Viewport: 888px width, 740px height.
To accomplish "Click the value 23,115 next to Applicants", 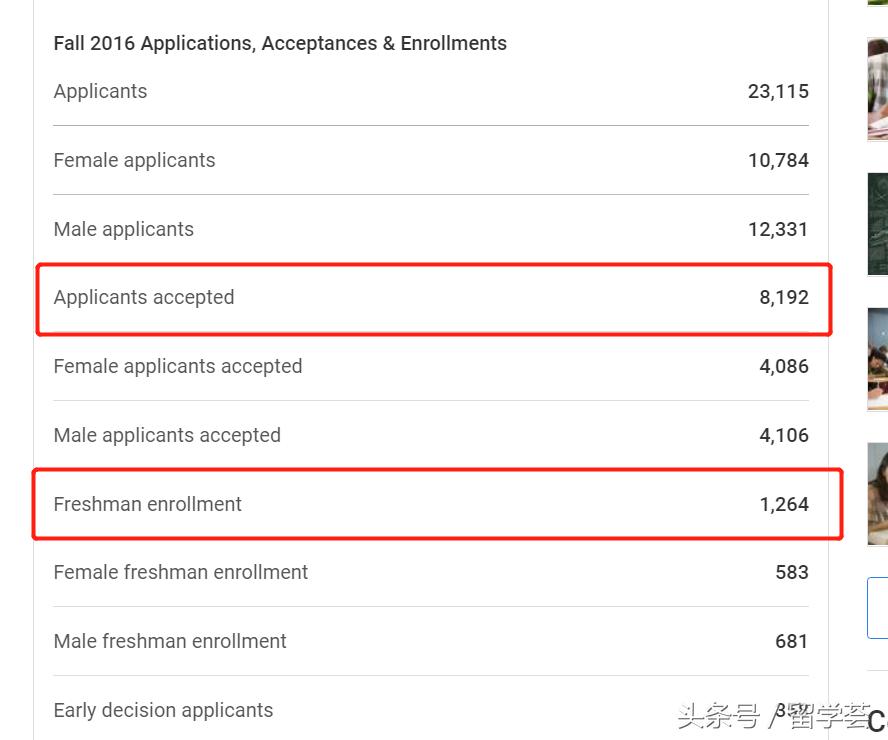I will click(779, 91).
